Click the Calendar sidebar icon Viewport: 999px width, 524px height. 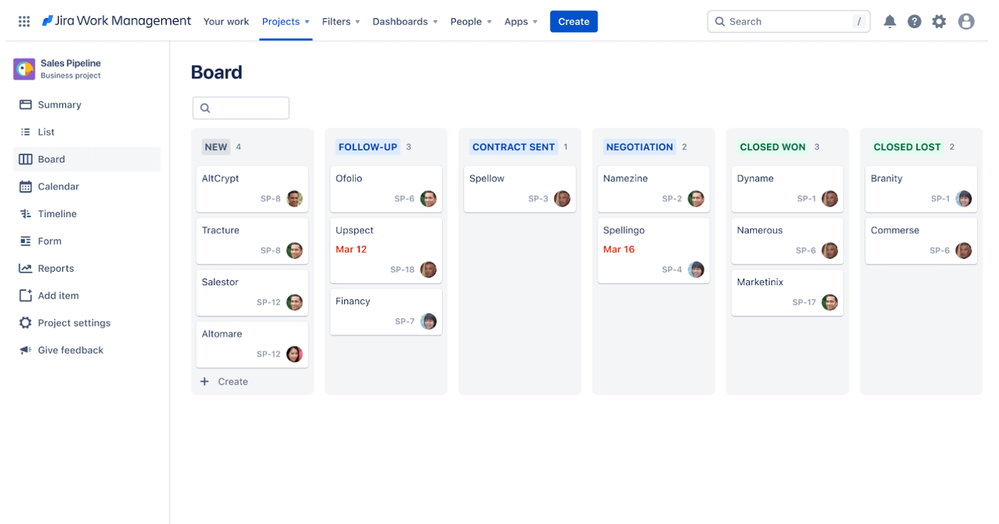pos(25,186)
